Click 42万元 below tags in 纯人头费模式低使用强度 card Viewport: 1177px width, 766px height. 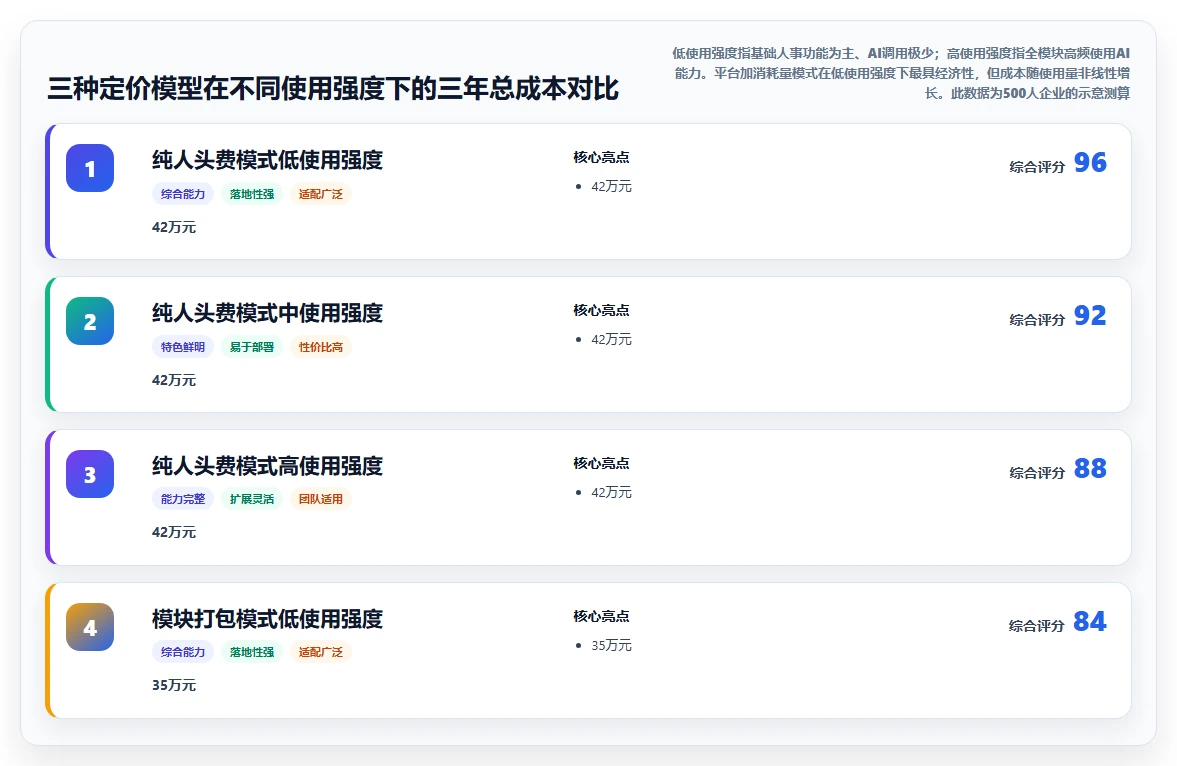[x=173, y=227]
